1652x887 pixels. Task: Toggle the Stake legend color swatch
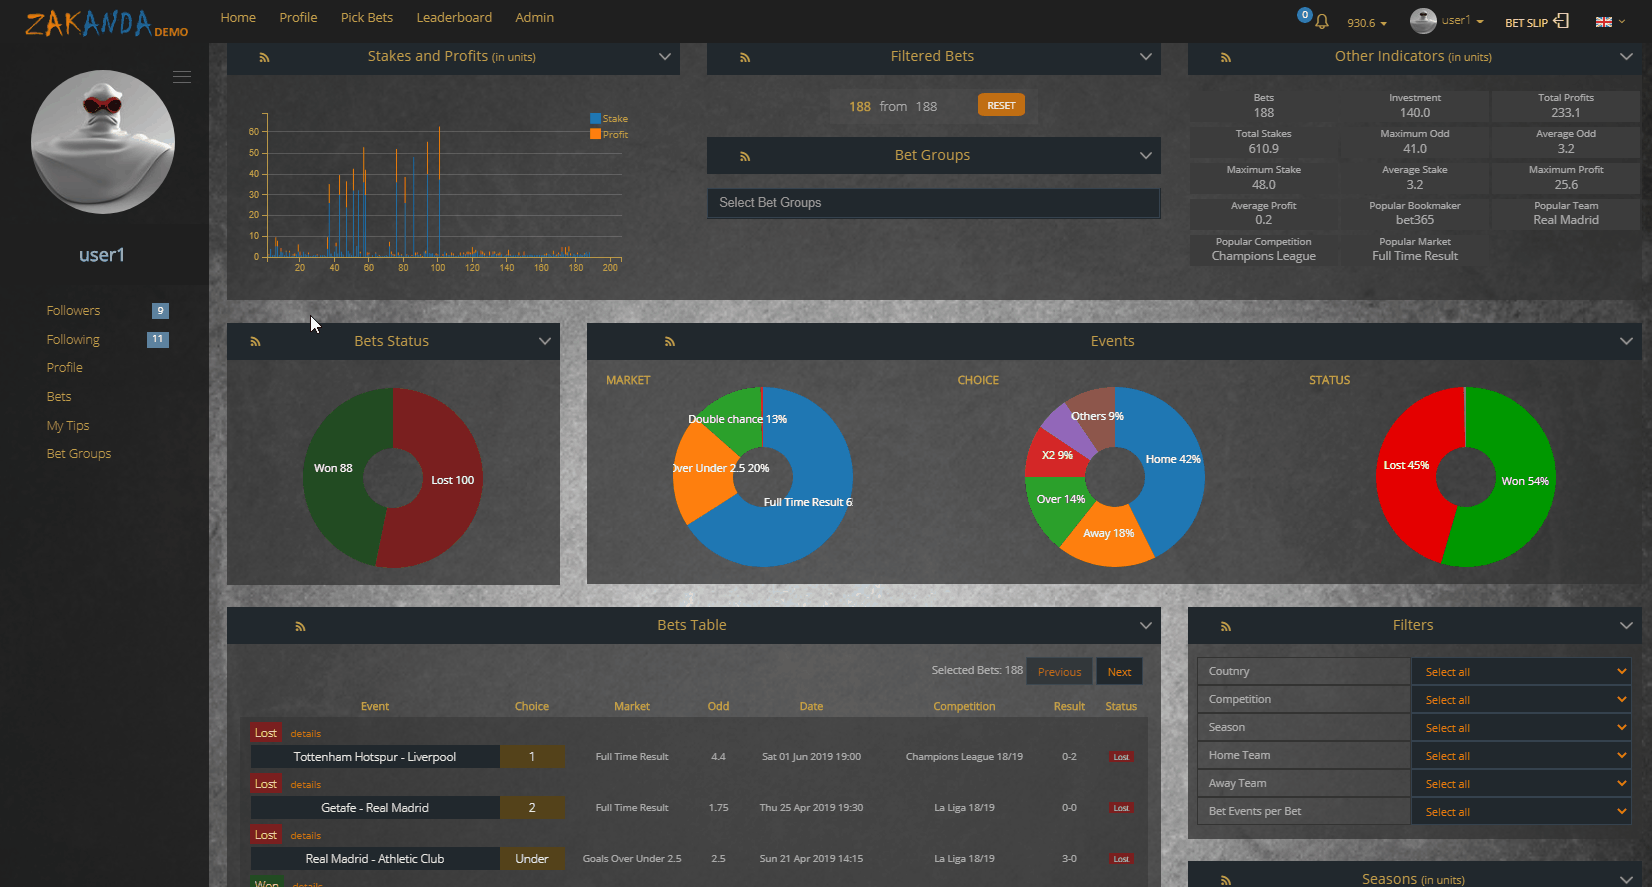coord(595,119)
